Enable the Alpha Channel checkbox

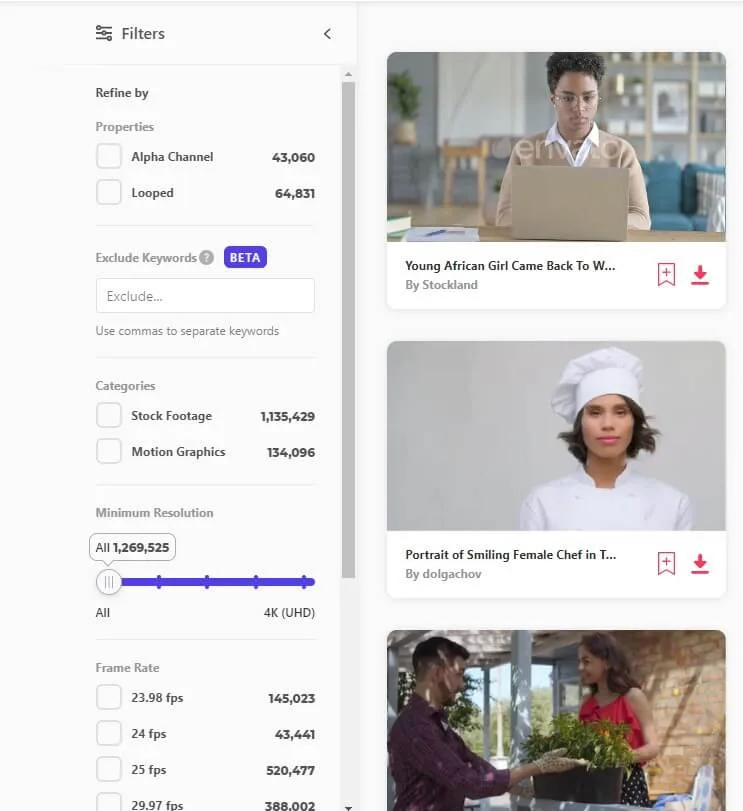109,156
